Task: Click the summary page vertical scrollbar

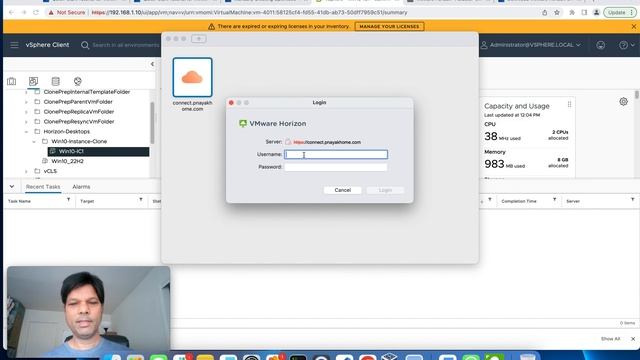Action: tap(637, 95)
